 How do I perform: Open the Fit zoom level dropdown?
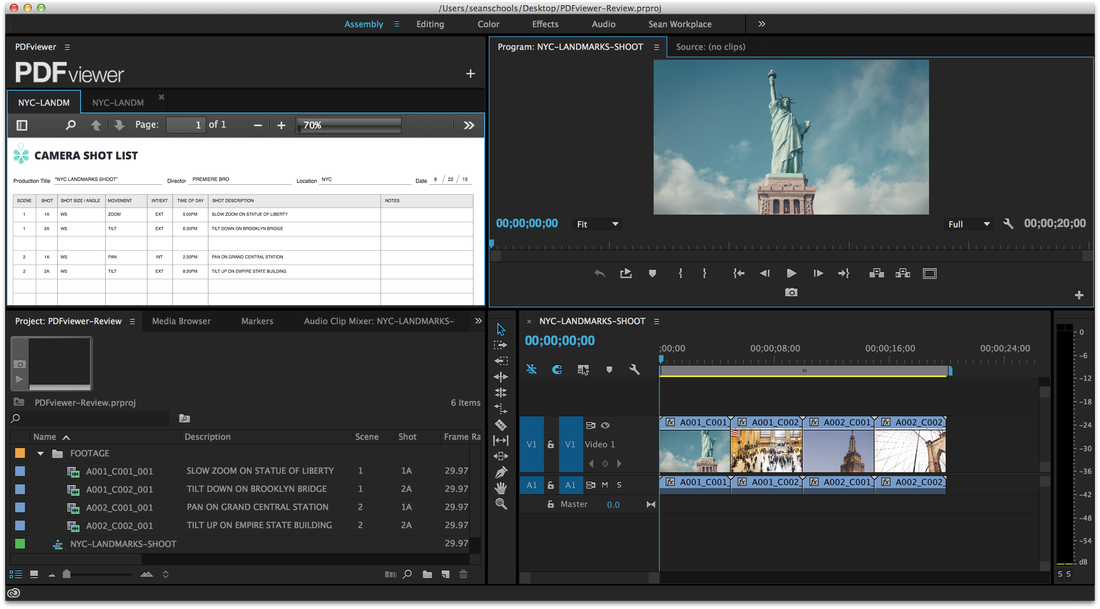597,224
